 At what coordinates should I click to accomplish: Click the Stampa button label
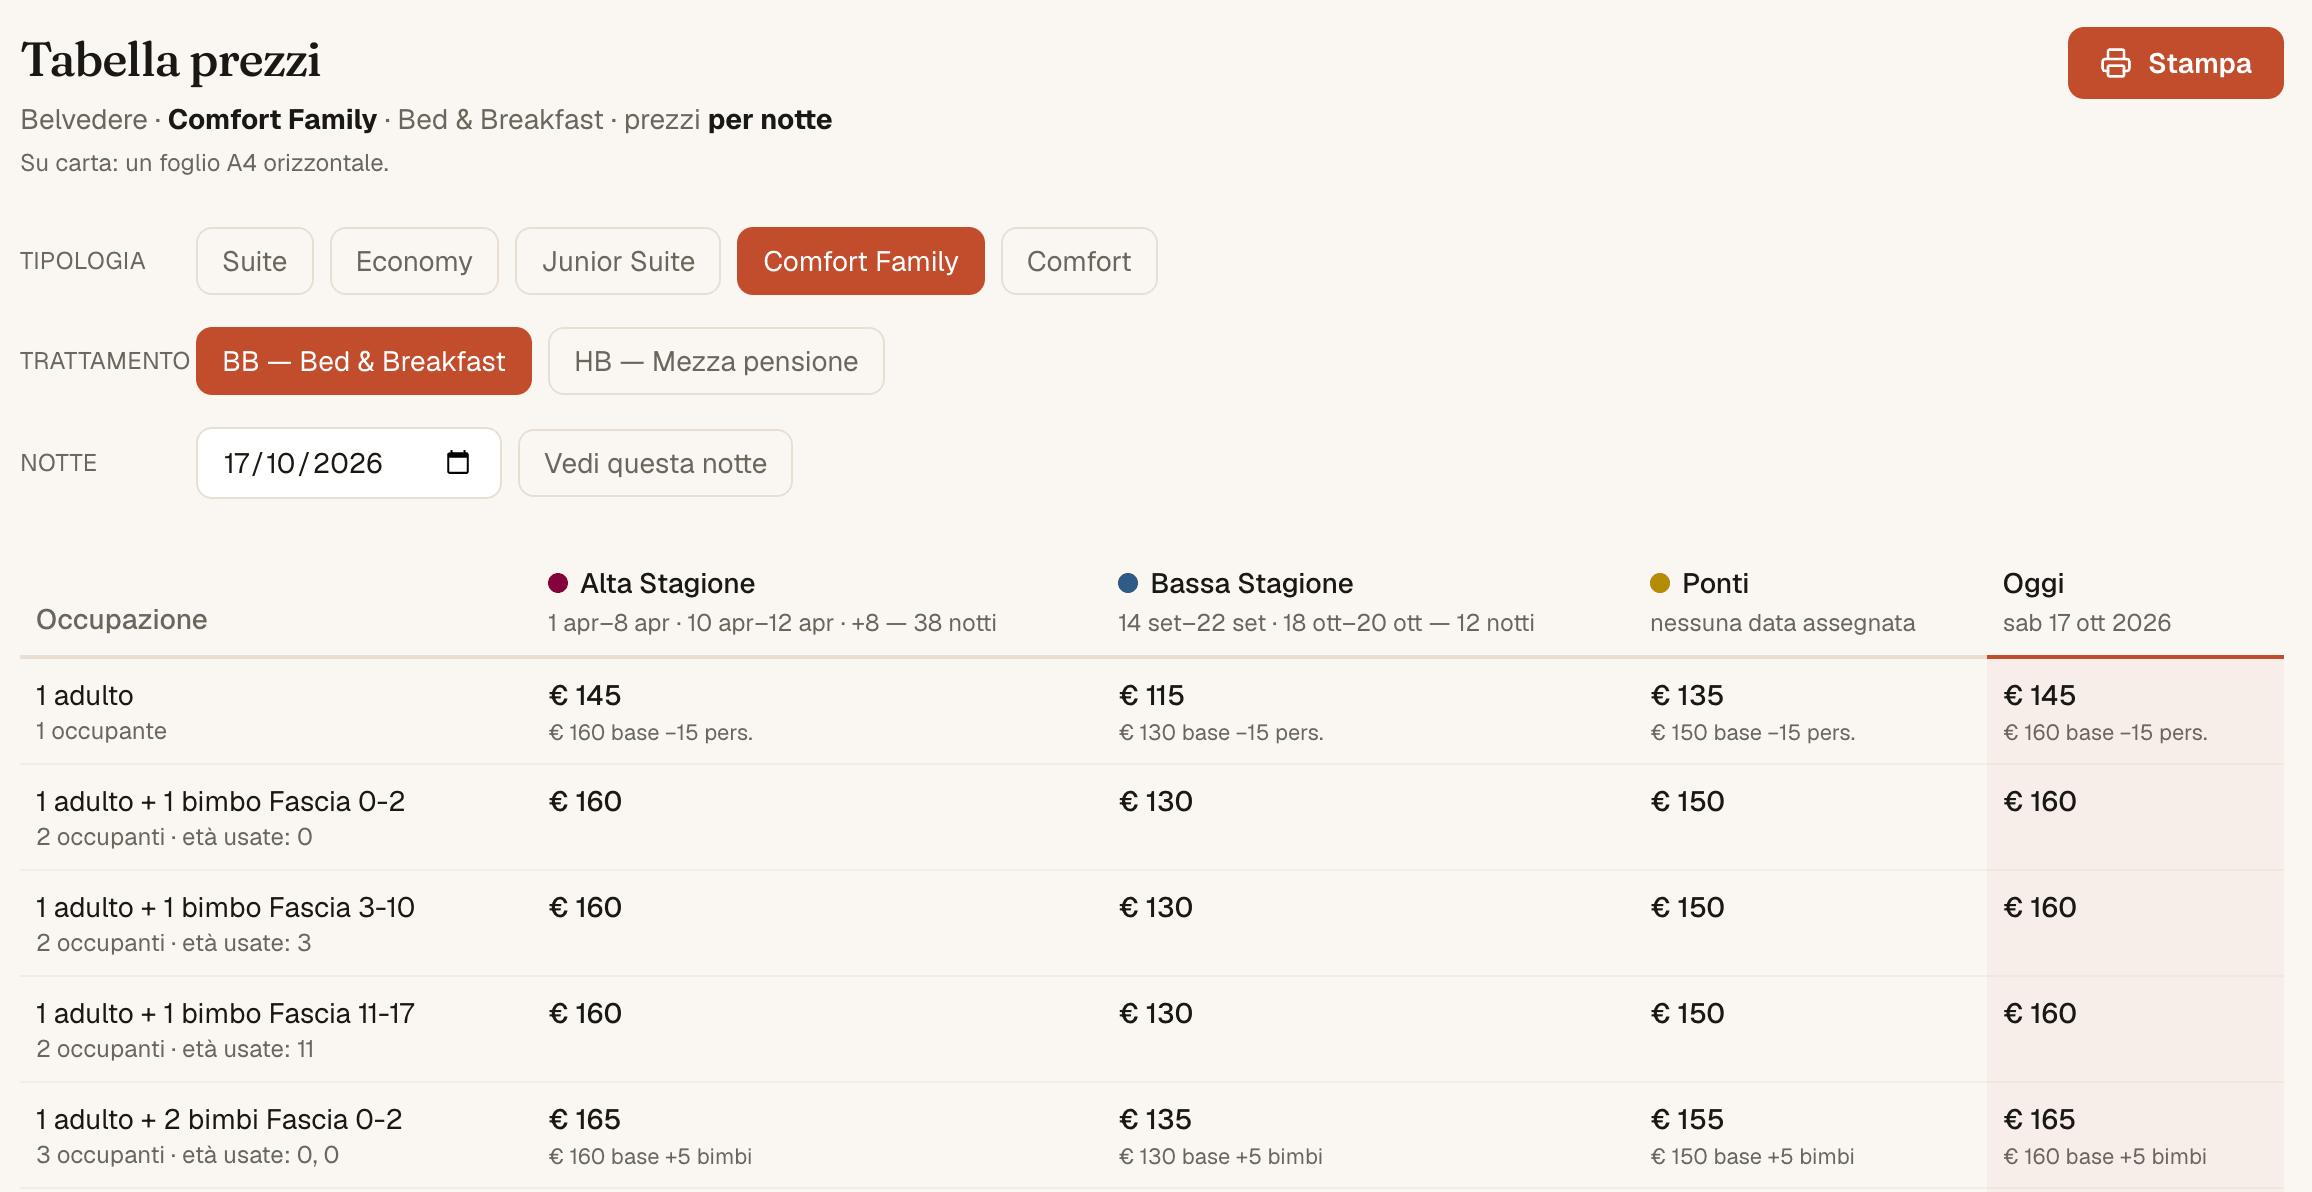click(x=2200, y=63)
